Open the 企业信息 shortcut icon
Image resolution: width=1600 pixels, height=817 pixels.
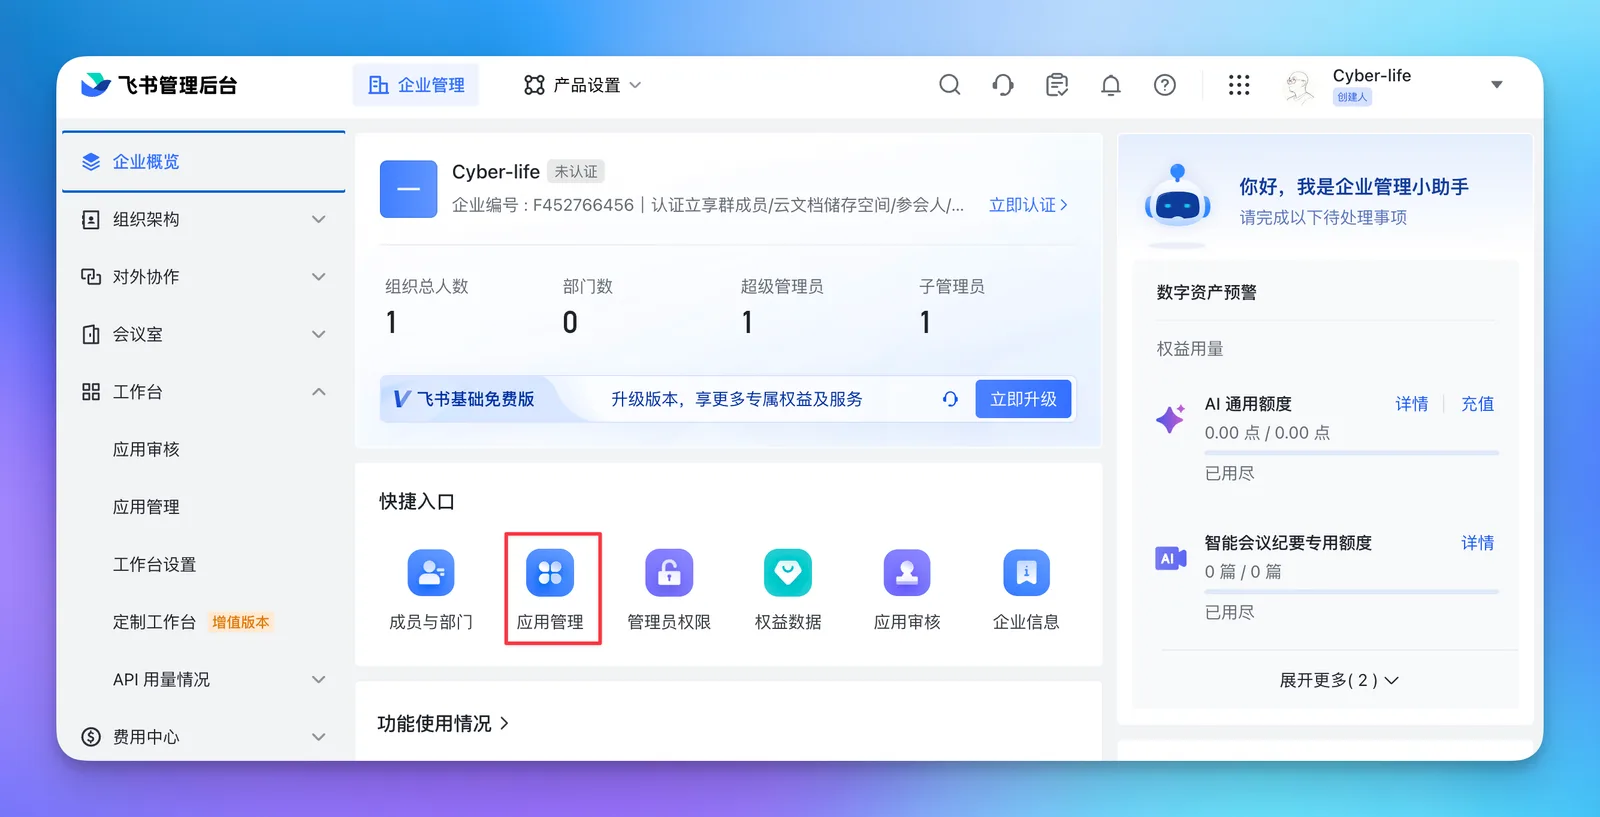pos(1026,573)
